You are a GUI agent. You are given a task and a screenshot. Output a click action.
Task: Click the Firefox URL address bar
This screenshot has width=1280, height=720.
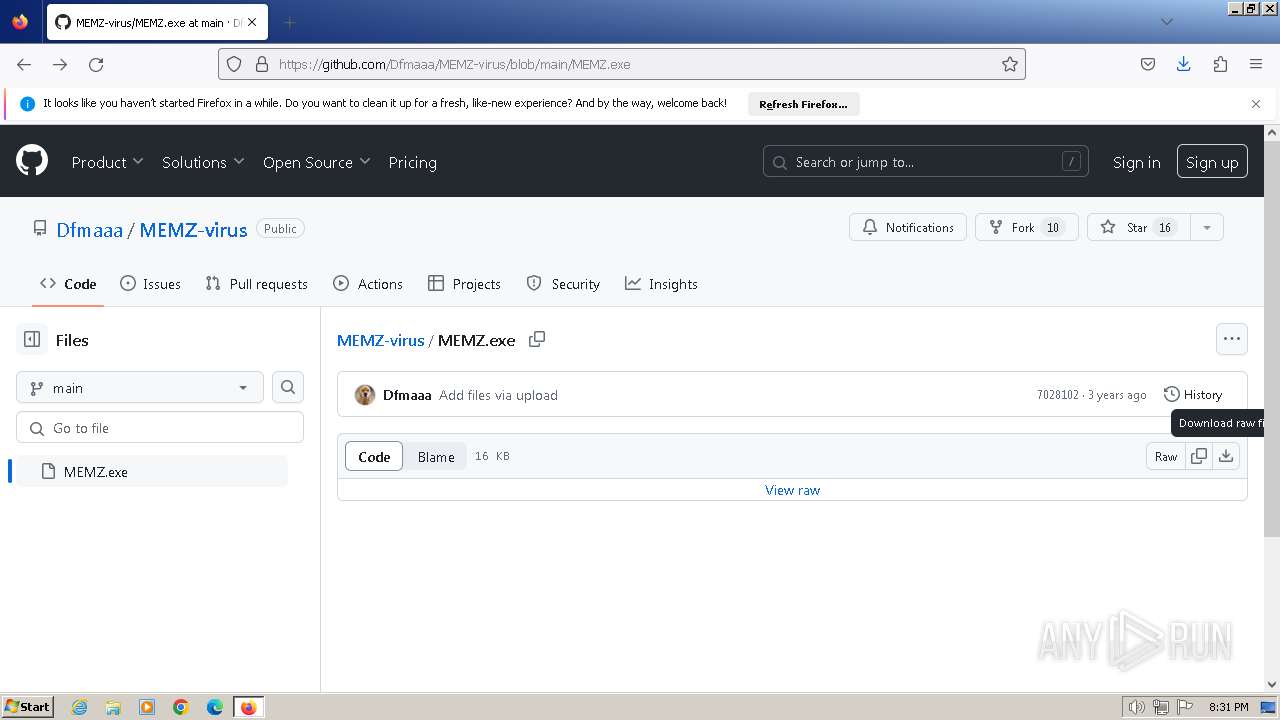(622, 64)
